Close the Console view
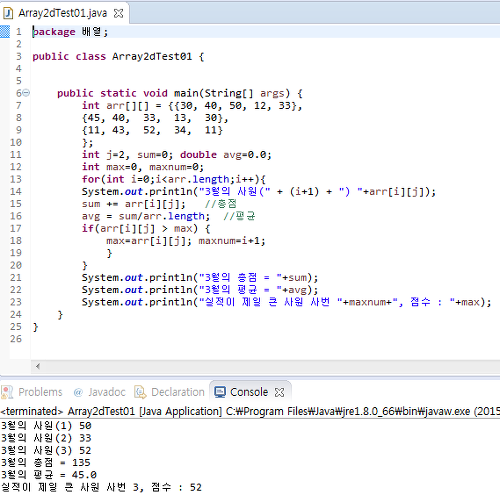This screenshot has height=495, width=500. (279, 392)
